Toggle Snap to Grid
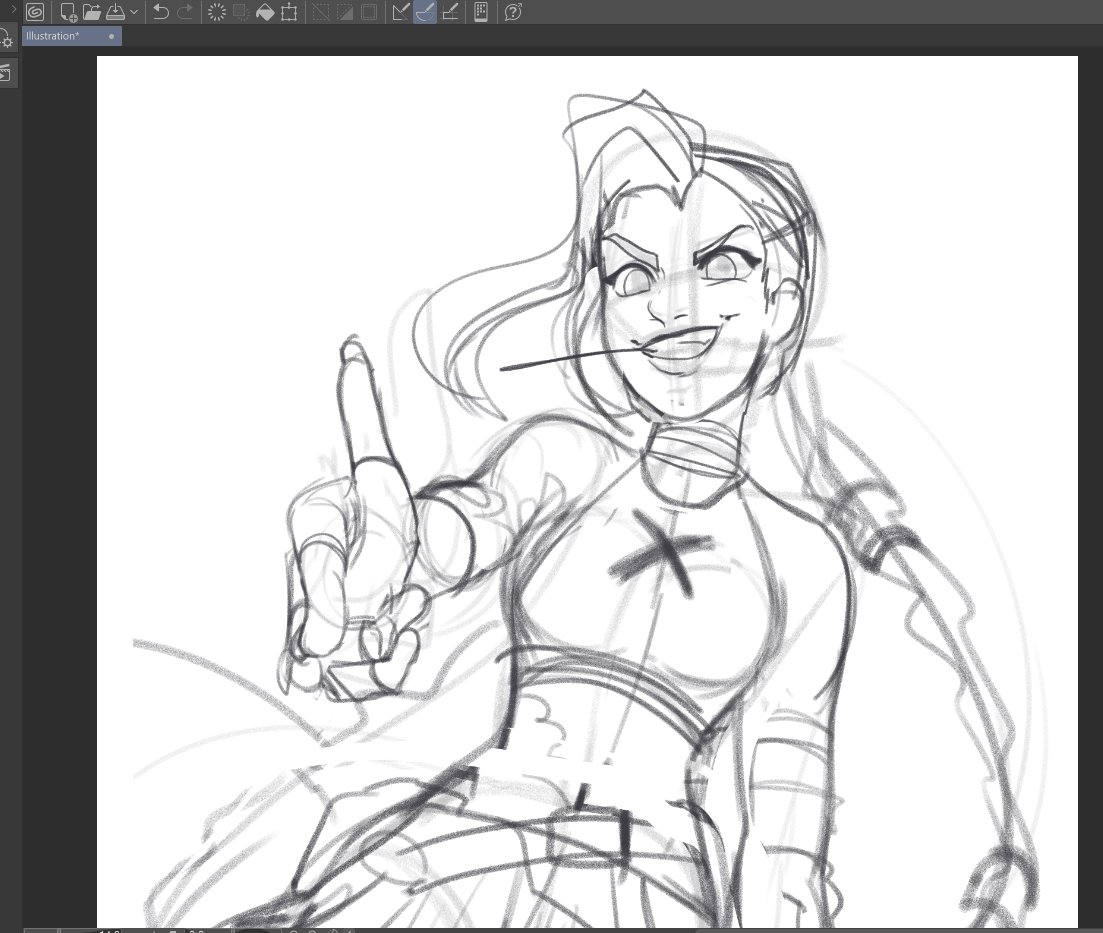This screenshot has width=1103, height=933. point(450,12)
